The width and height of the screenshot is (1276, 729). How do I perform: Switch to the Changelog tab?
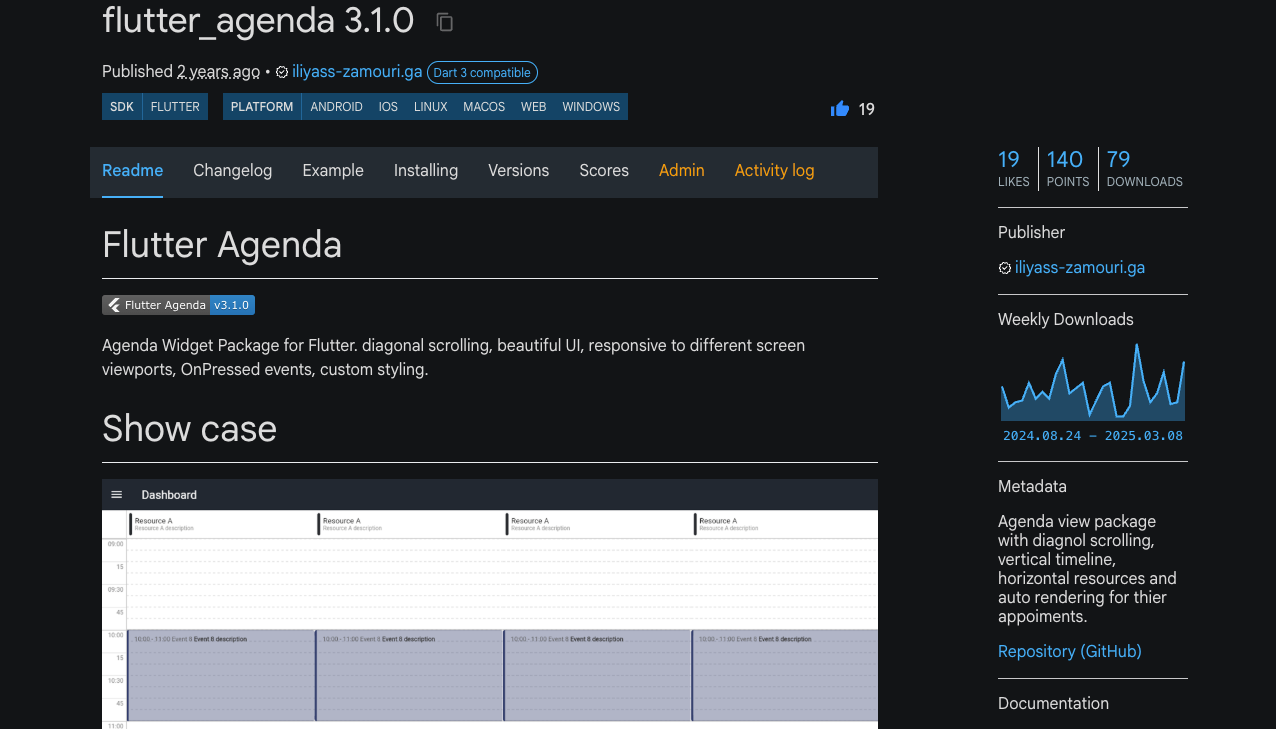pyautogui.click(x=232, y=170)
